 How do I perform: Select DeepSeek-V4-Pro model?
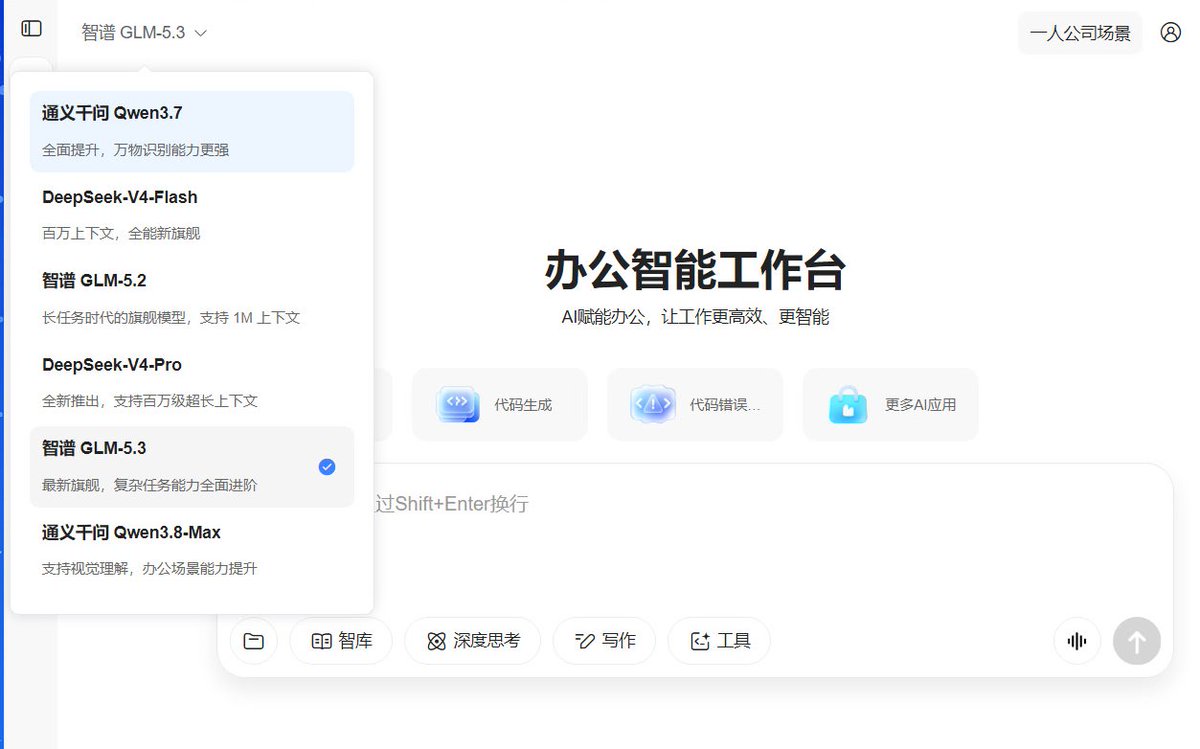192,383
